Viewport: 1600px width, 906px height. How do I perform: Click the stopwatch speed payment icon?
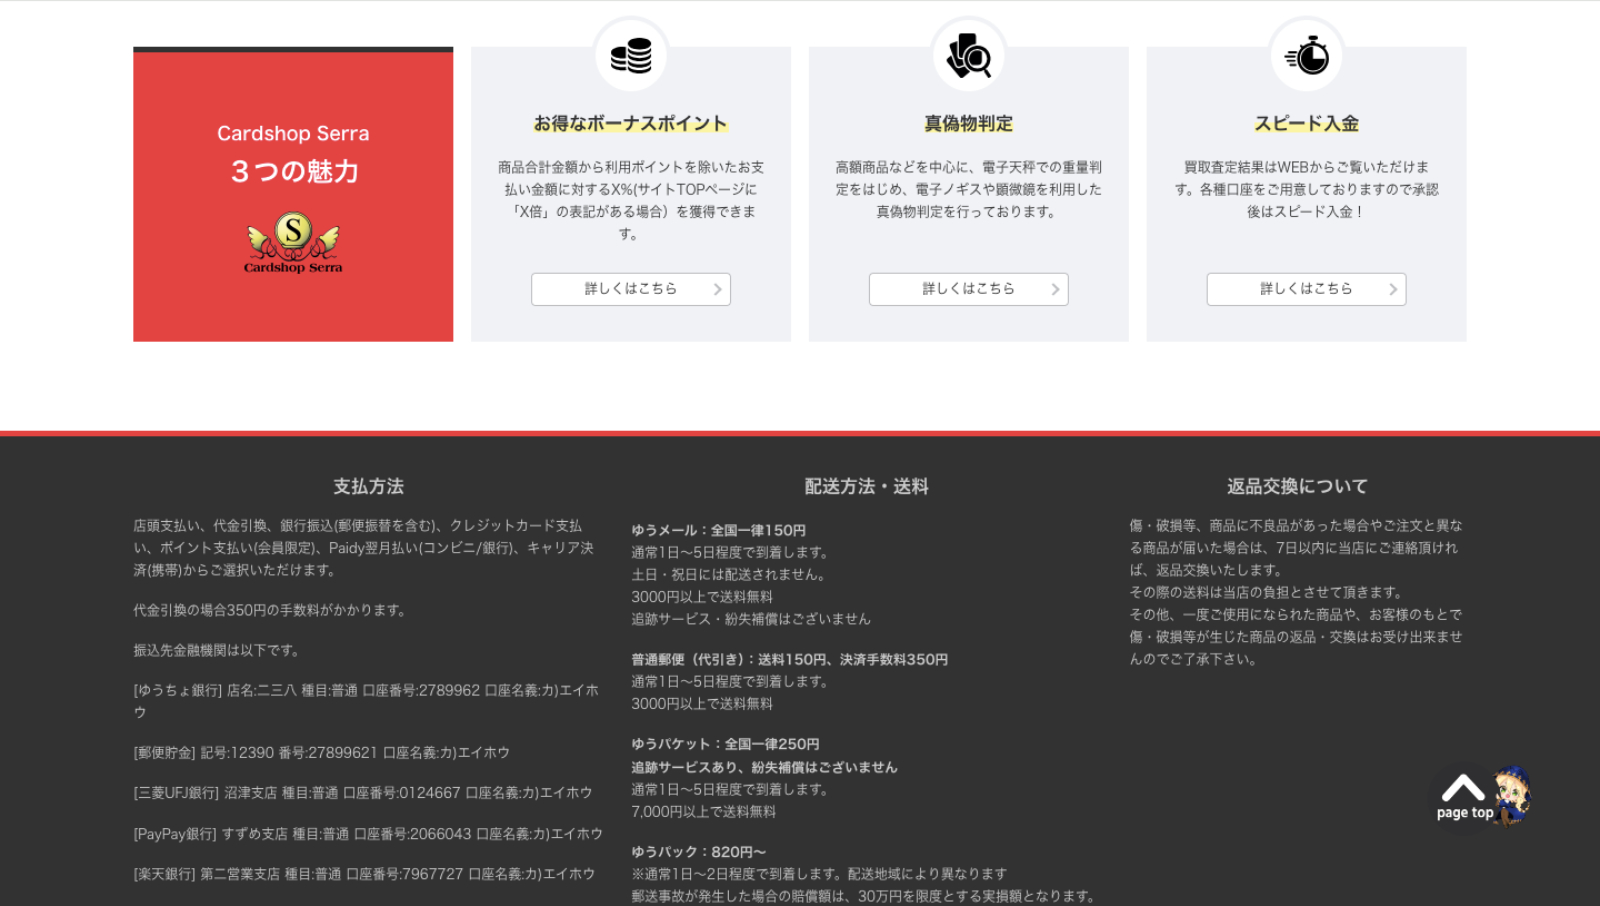tap(1306, 56)
